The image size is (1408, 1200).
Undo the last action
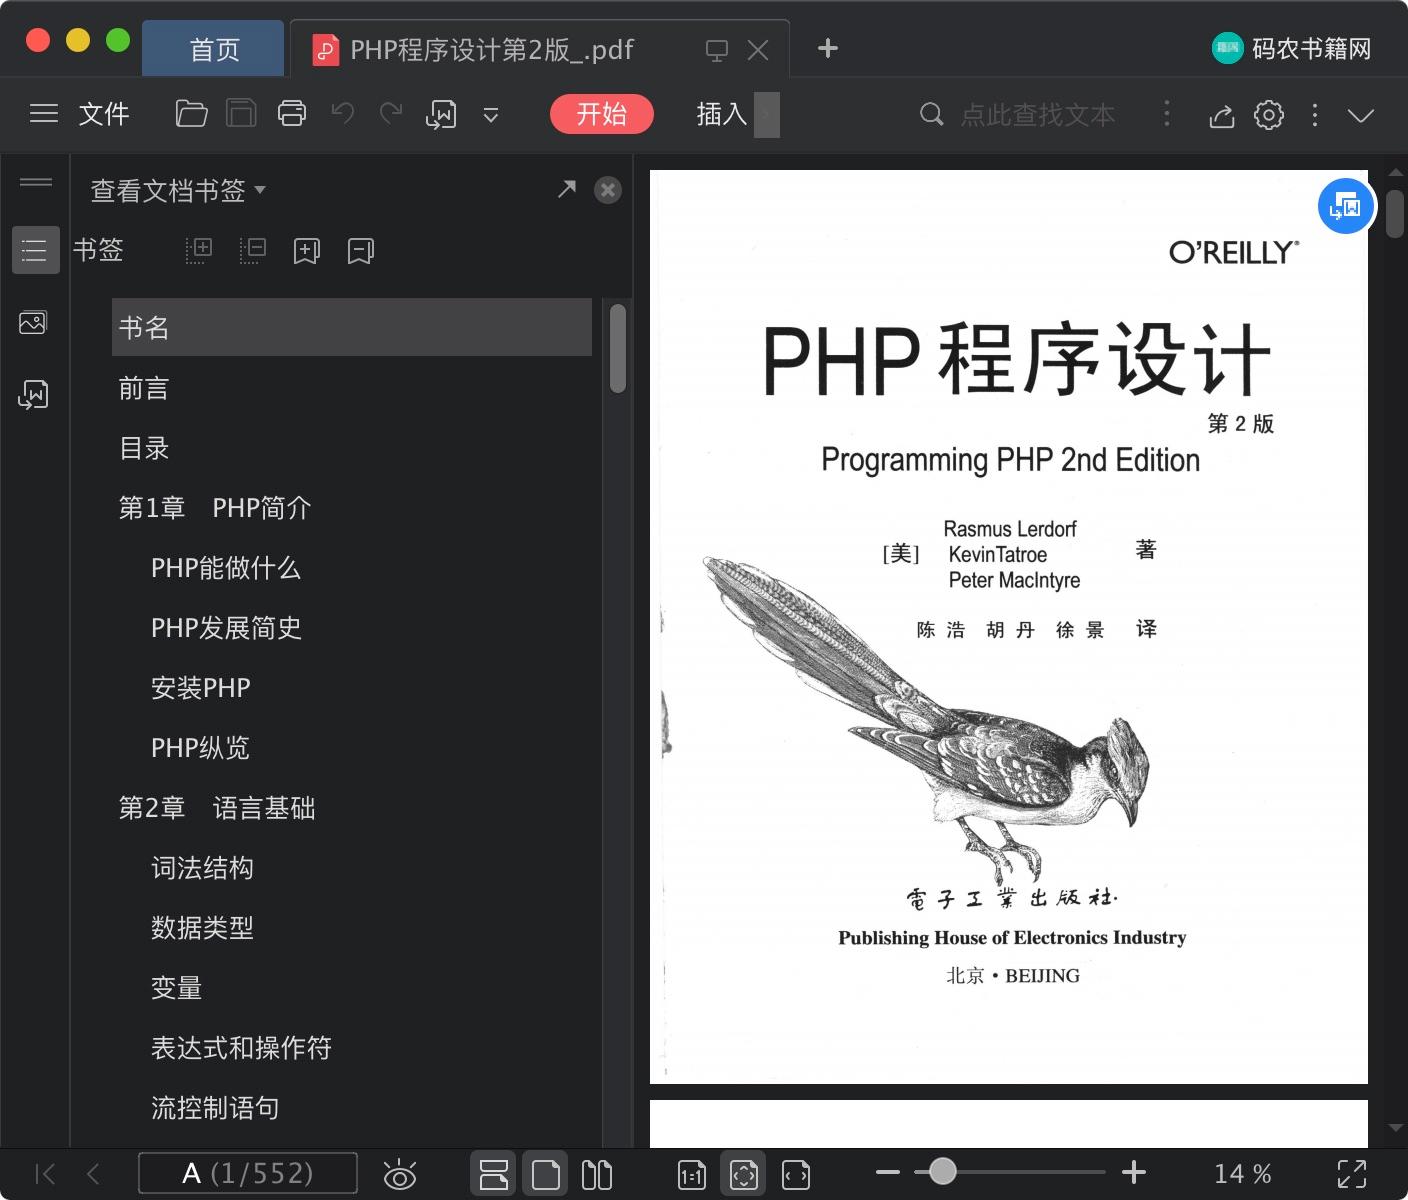click(x=343, y=114)
